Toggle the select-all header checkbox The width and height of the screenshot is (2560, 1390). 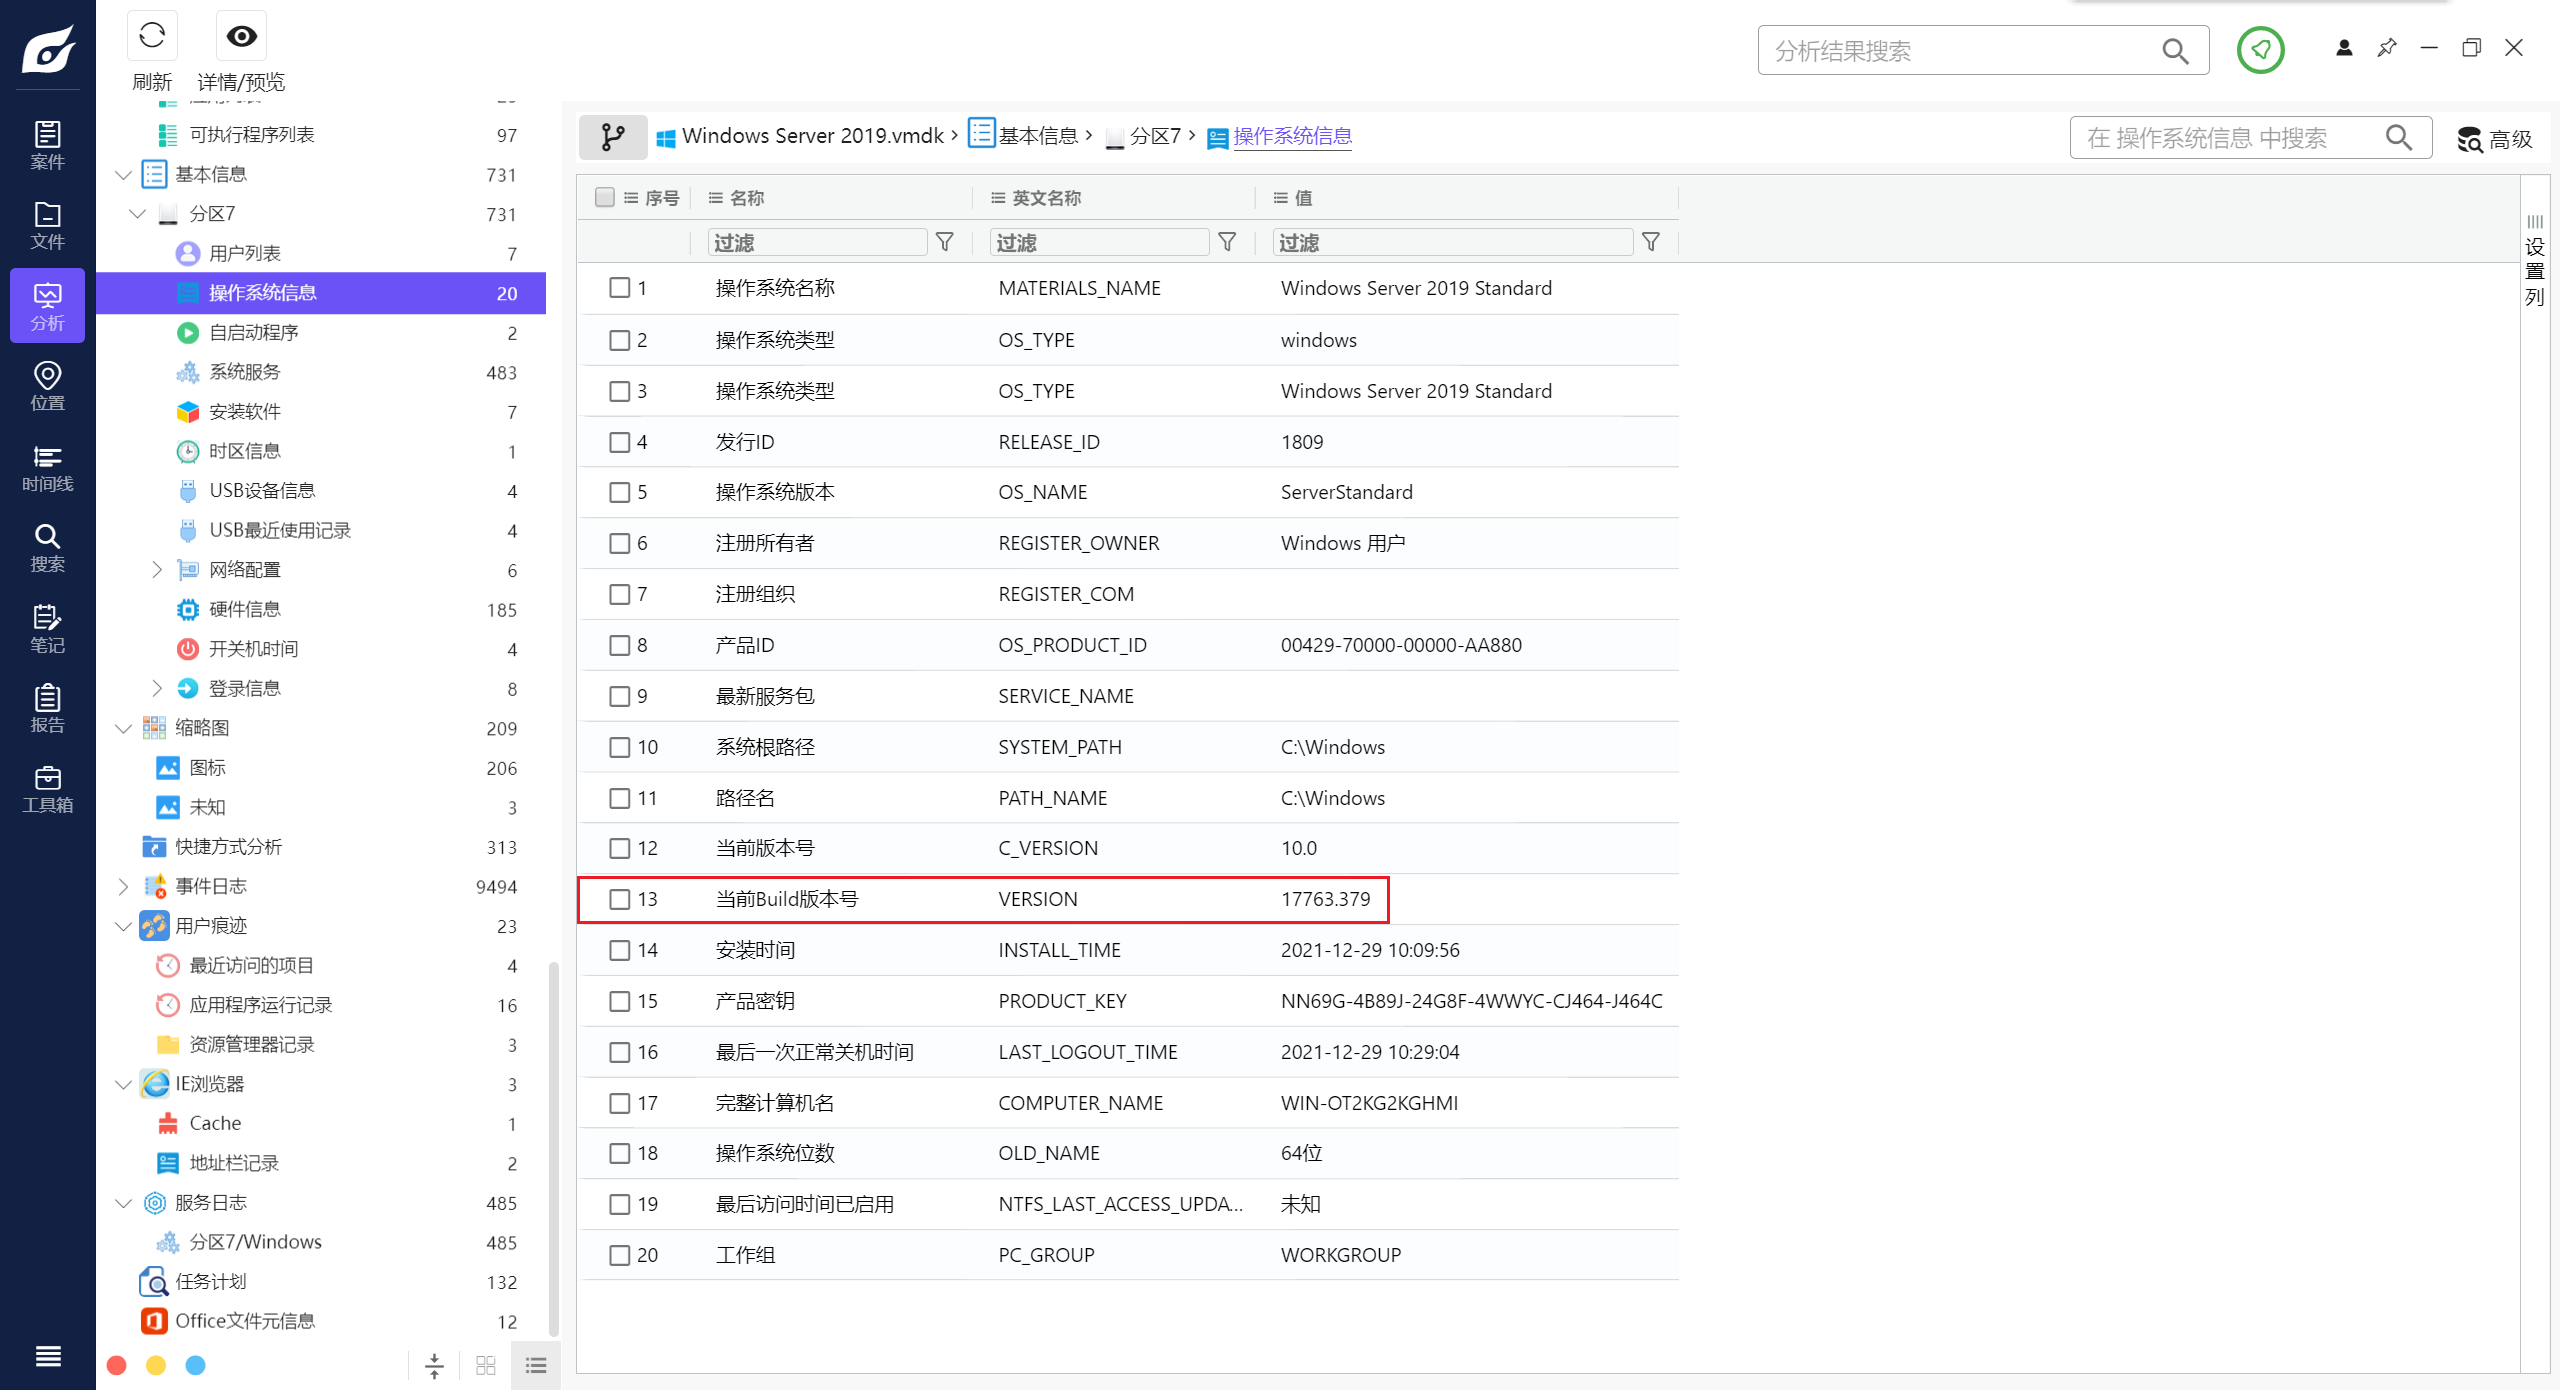(605, 197)
